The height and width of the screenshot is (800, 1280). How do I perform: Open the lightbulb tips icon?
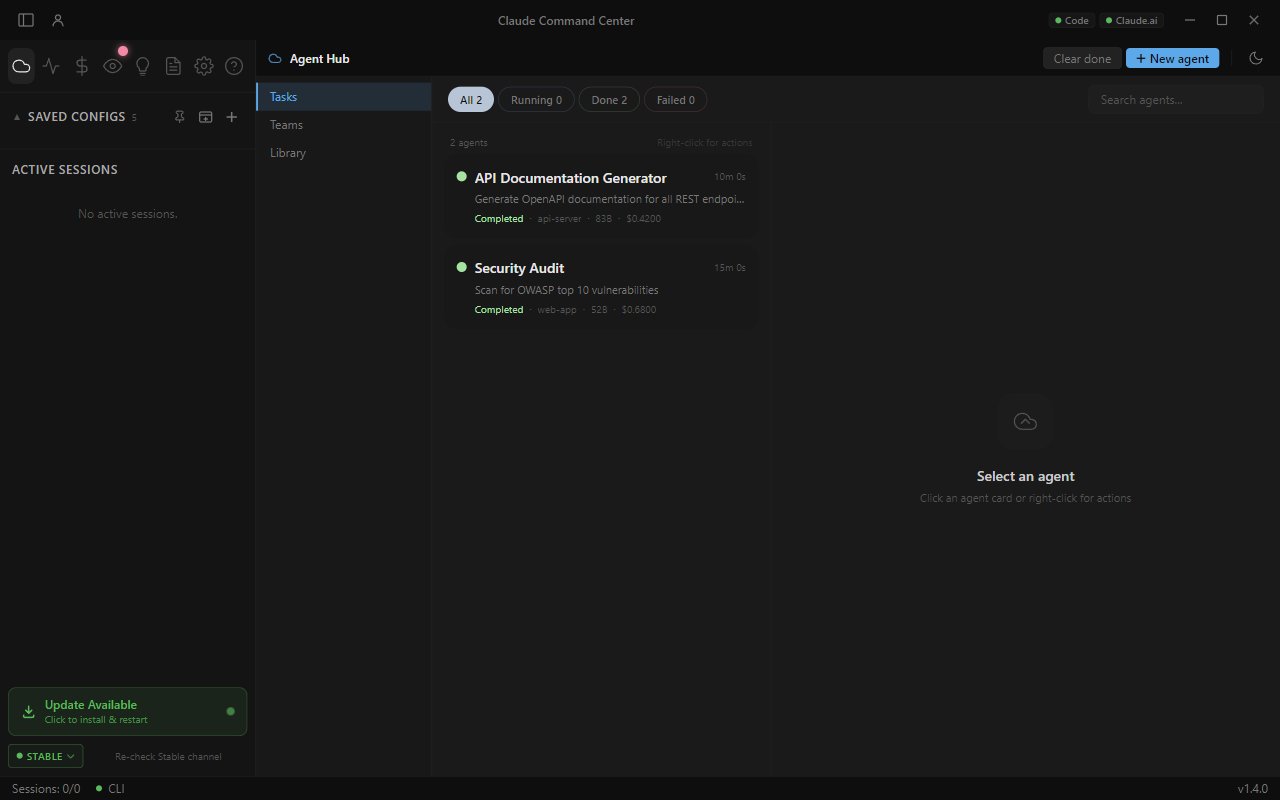(143, 66)
